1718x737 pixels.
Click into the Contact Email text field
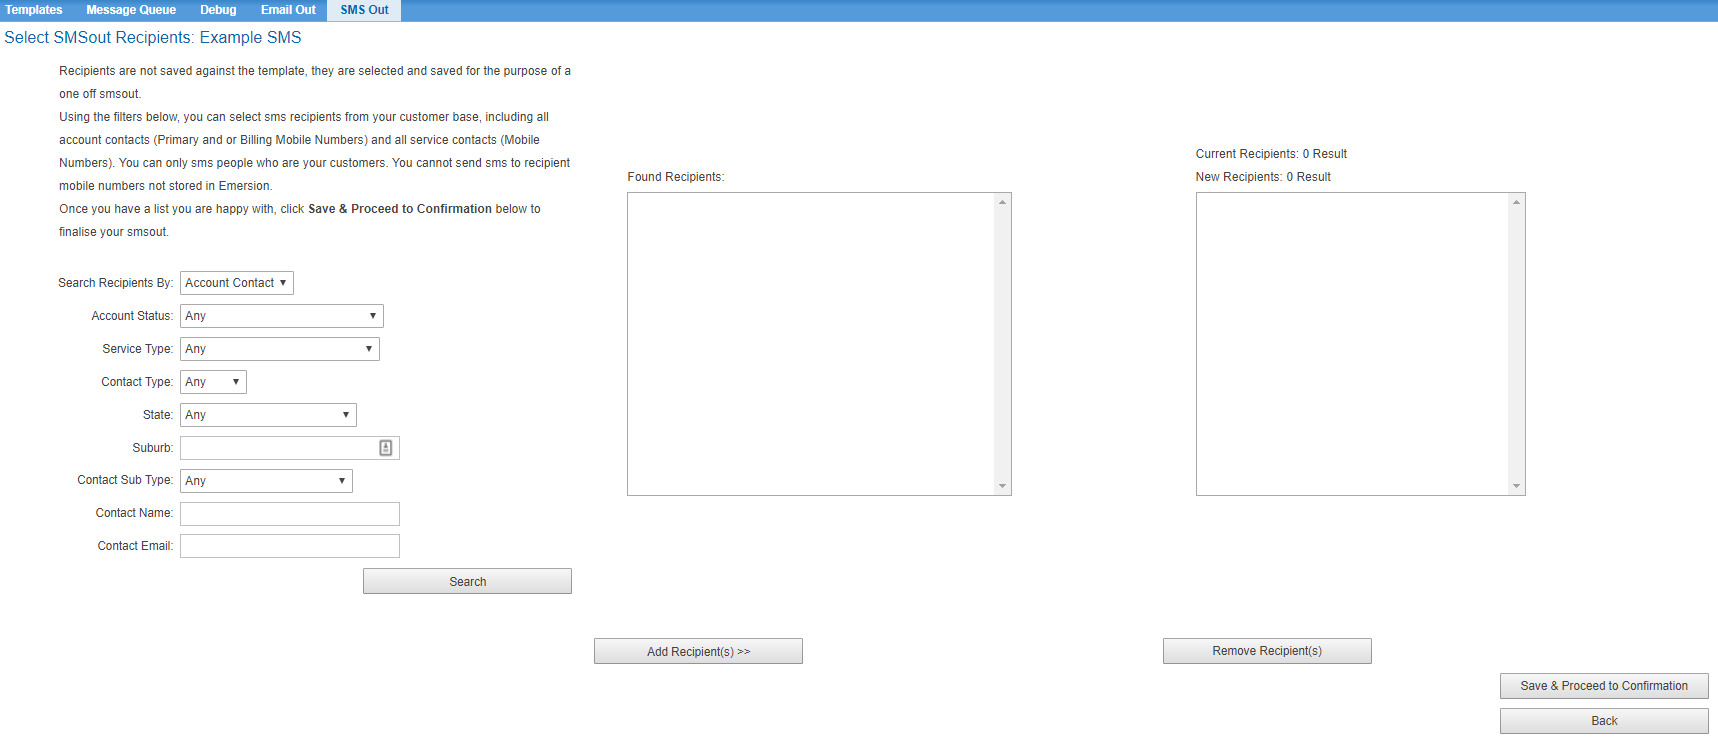coord(290,546)
